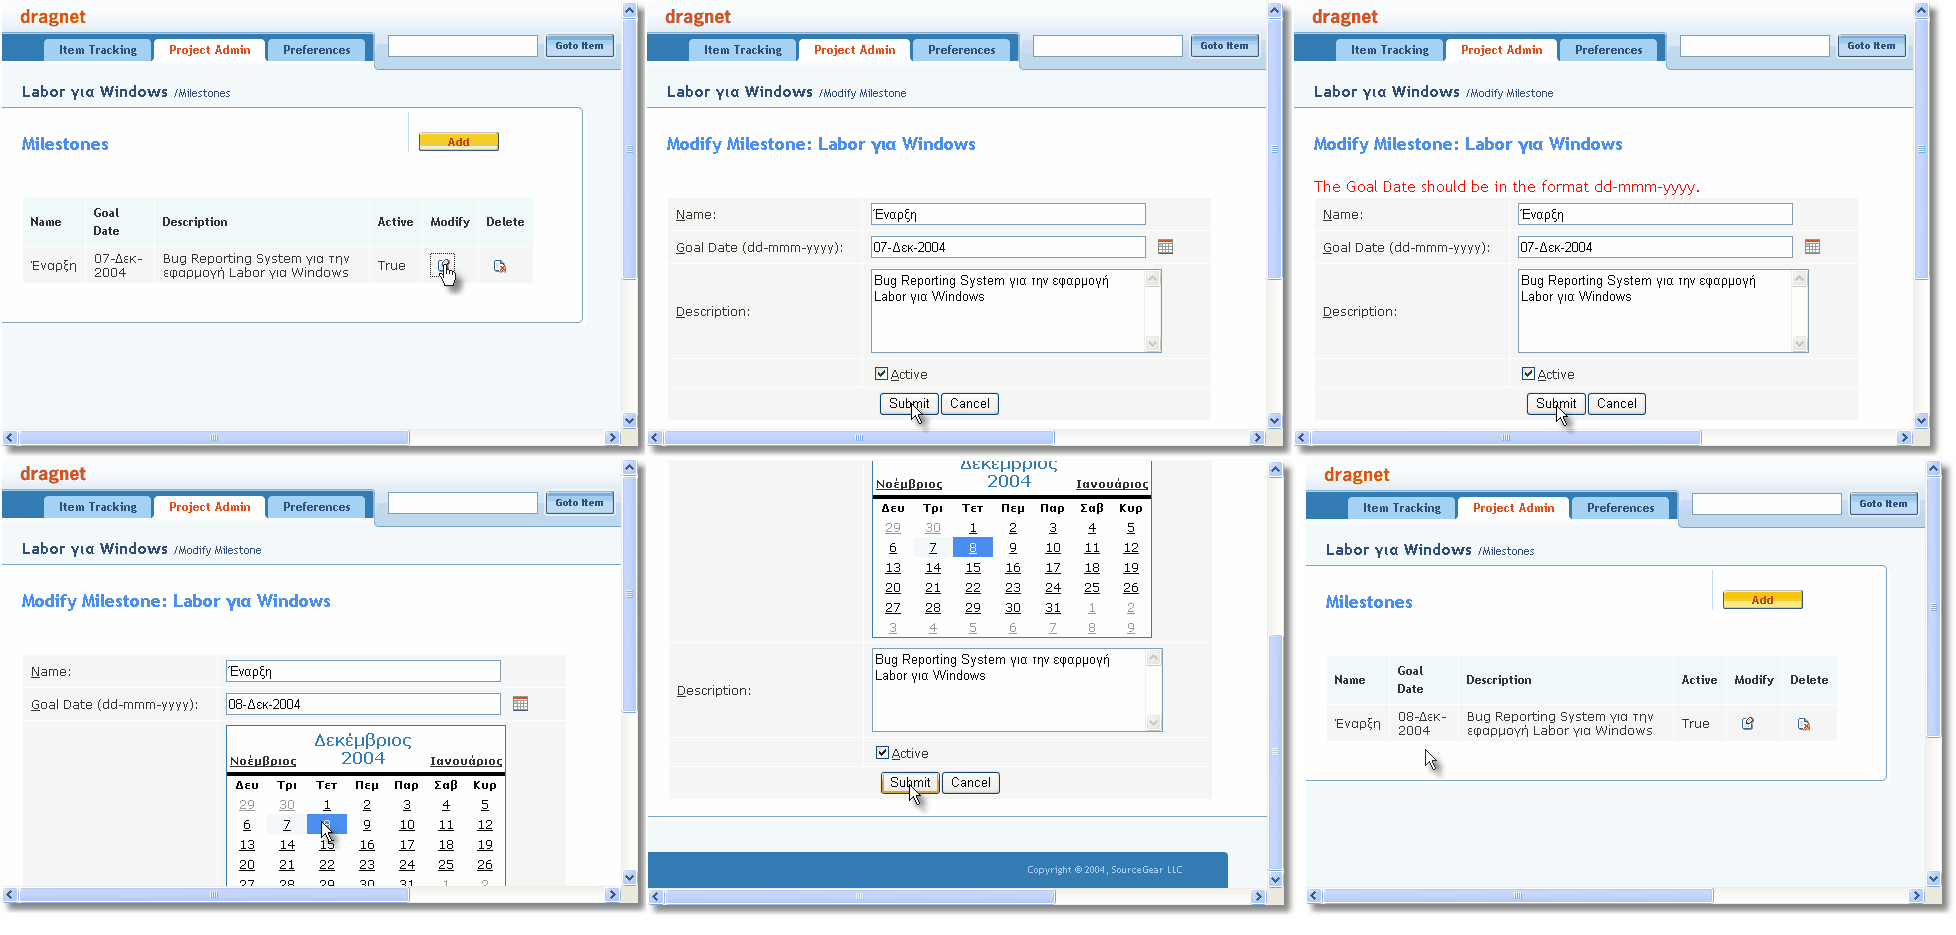Click the Description column header in the 07-Δεκ-2004 milestones table
This screenshot has height=935, width=1956.
point(195,222)
